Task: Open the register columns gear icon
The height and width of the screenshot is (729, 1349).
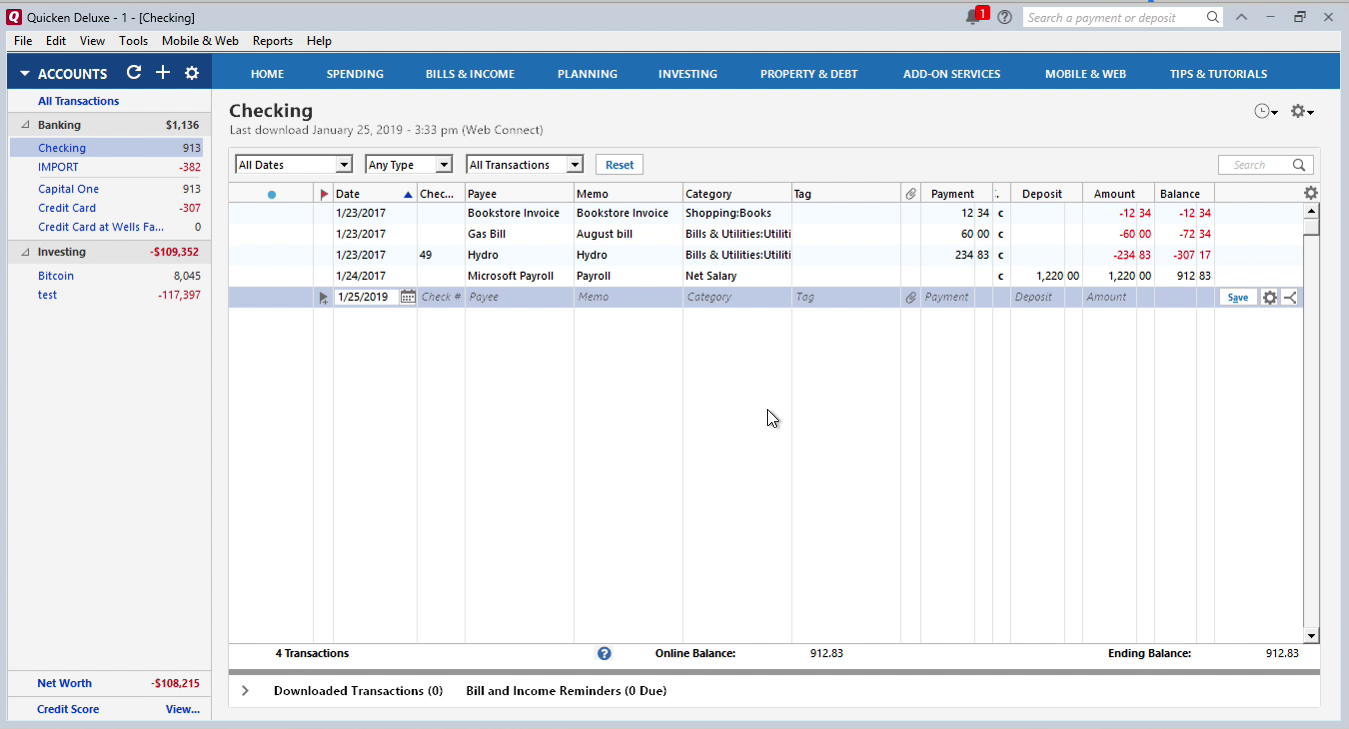Action: pos(1311,193)
